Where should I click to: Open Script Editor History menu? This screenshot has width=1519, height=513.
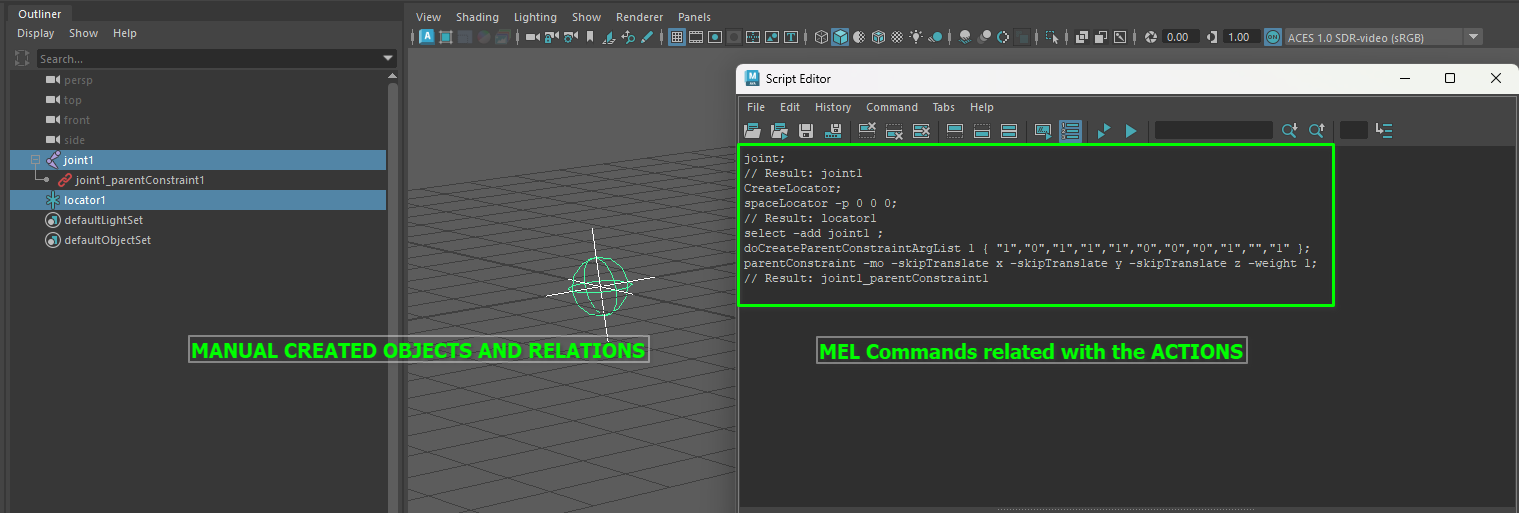click(833, 107)
